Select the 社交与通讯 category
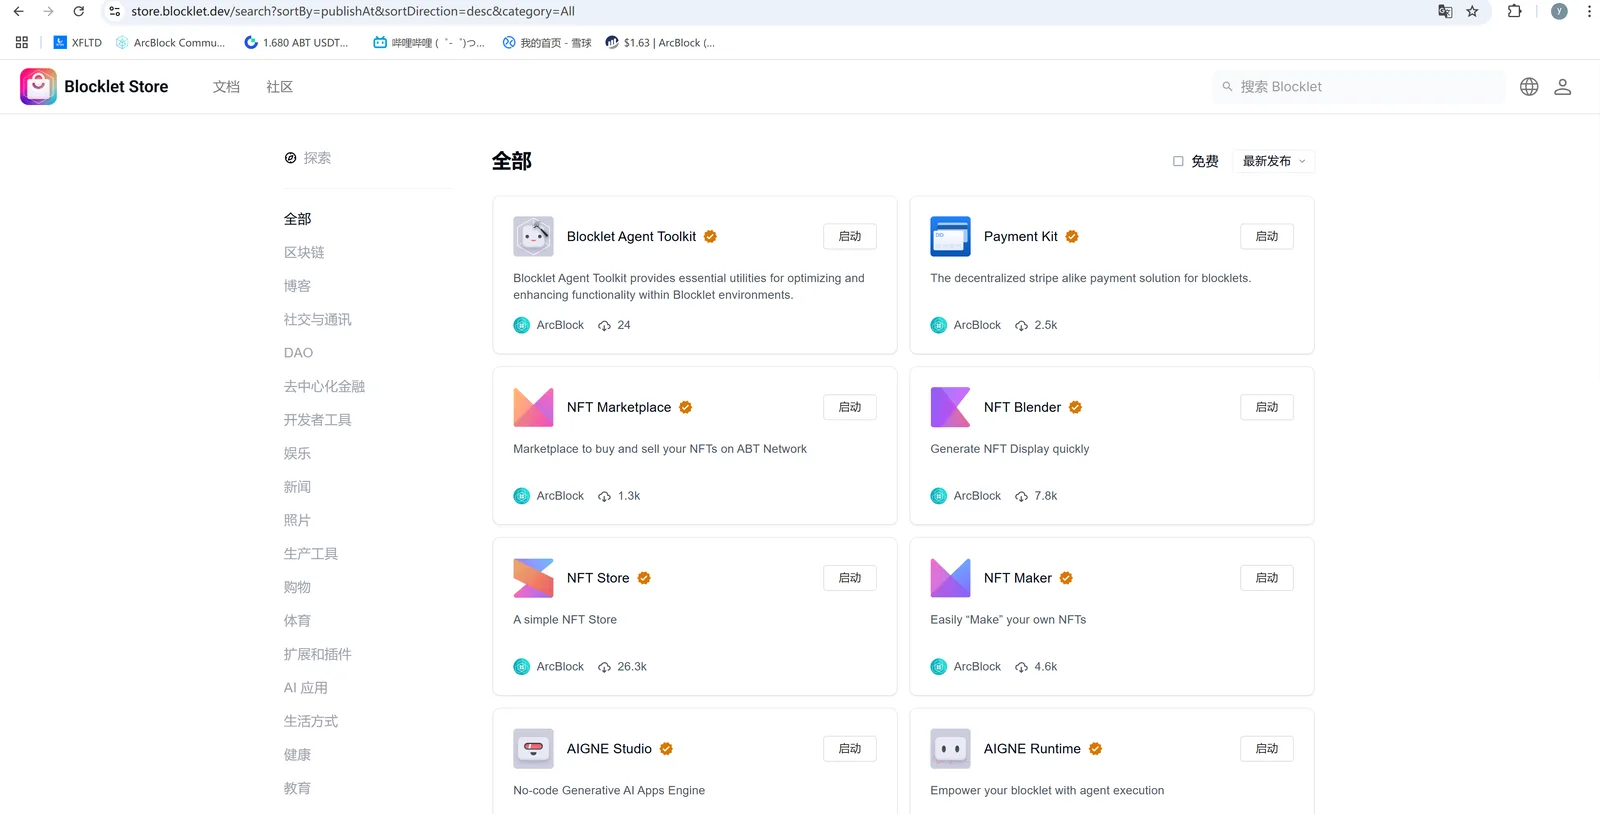This screenshot has height=814, width=1600. (x=318, y=320)
